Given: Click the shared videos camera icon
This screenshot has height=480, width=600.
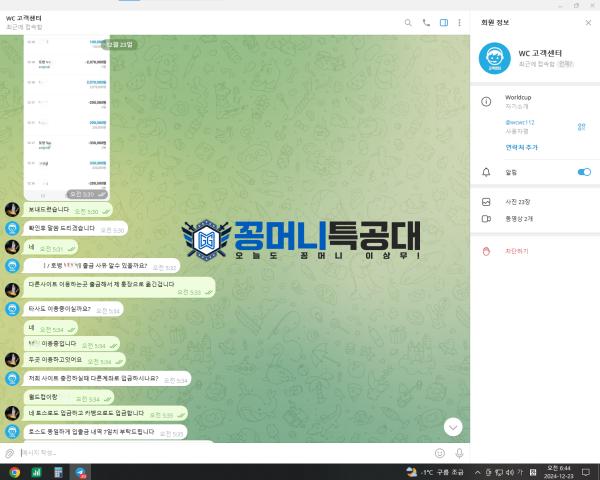Looking at the screenshot, I should pyautogui.click(x=486, y=219).
